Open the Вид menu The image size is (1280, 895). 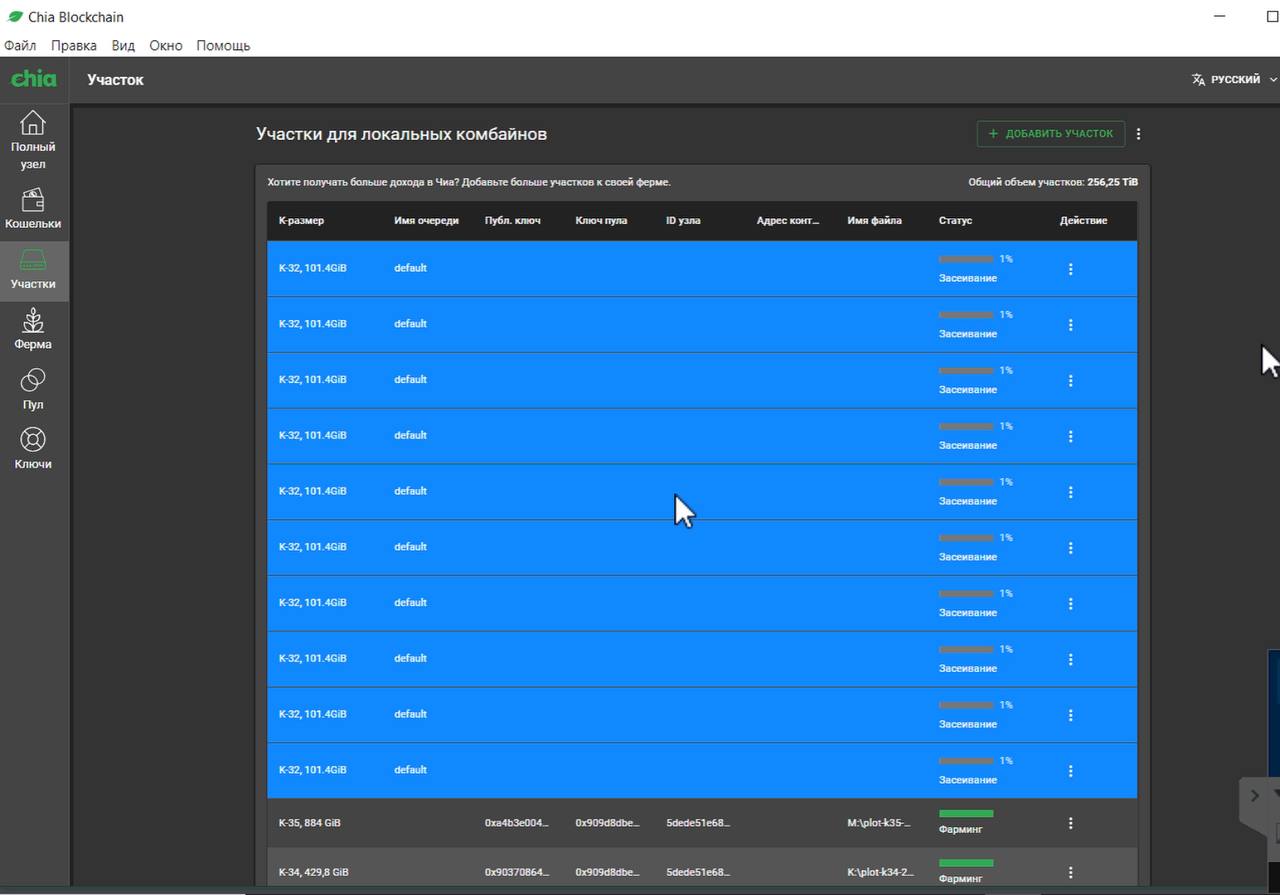pyautogui.click(x=123, y=45)
